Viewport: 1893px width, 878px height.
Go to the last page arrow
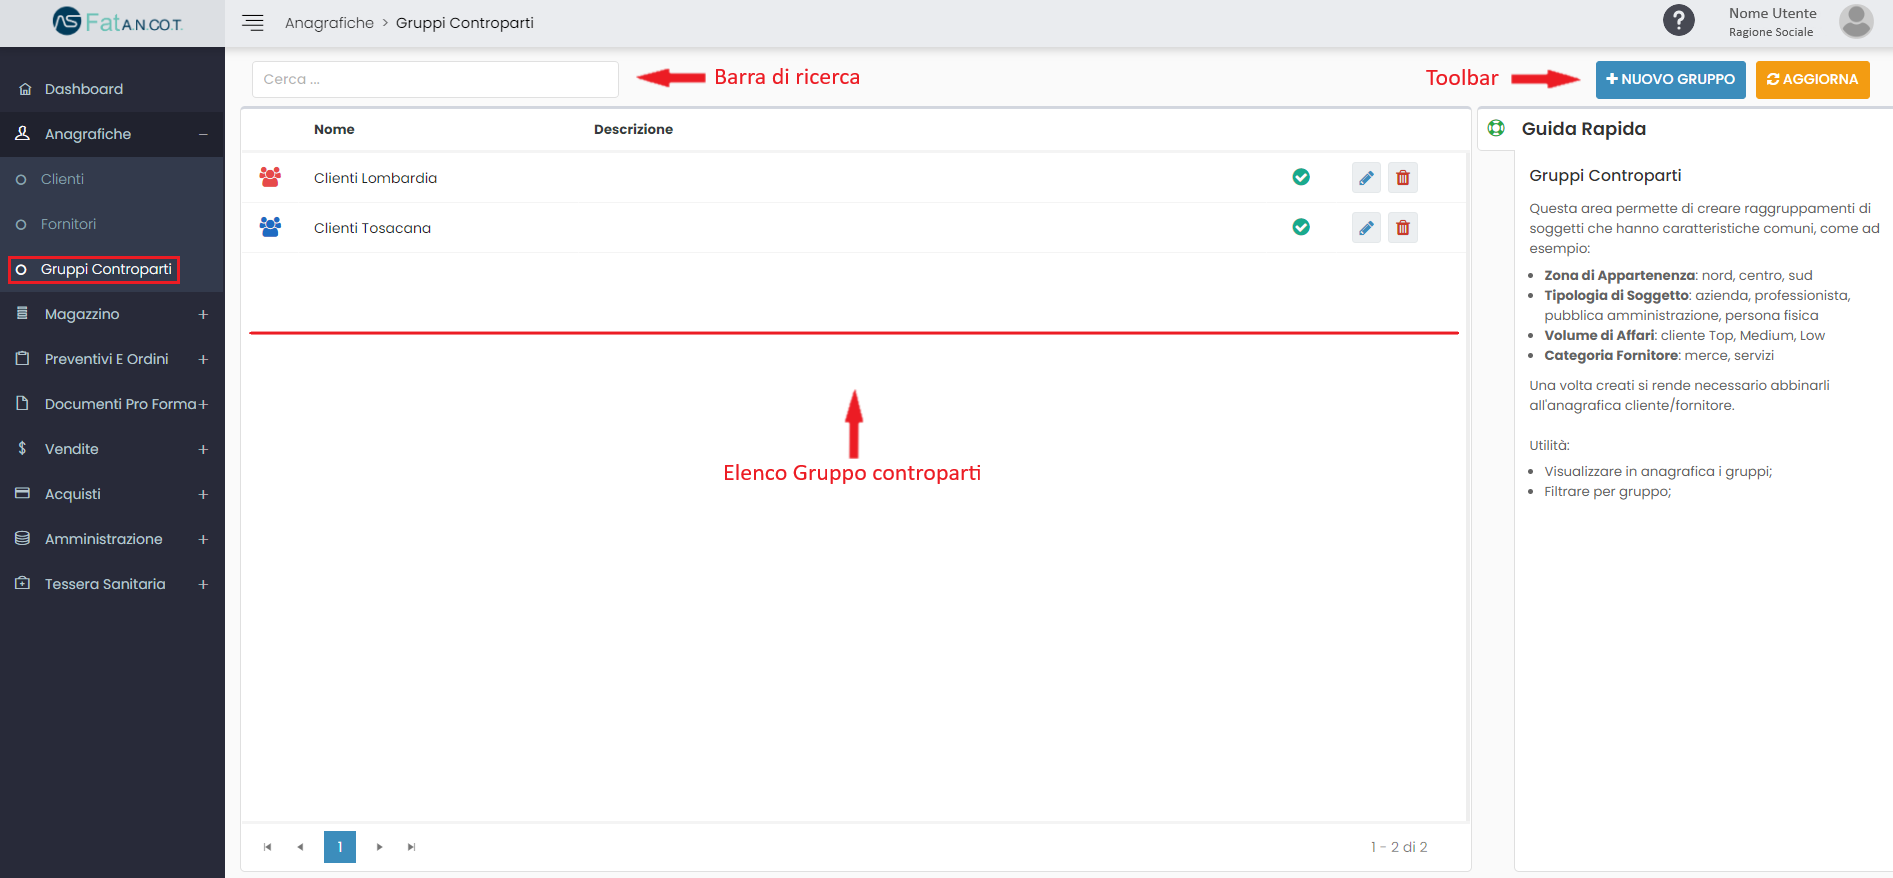point(411,847)
